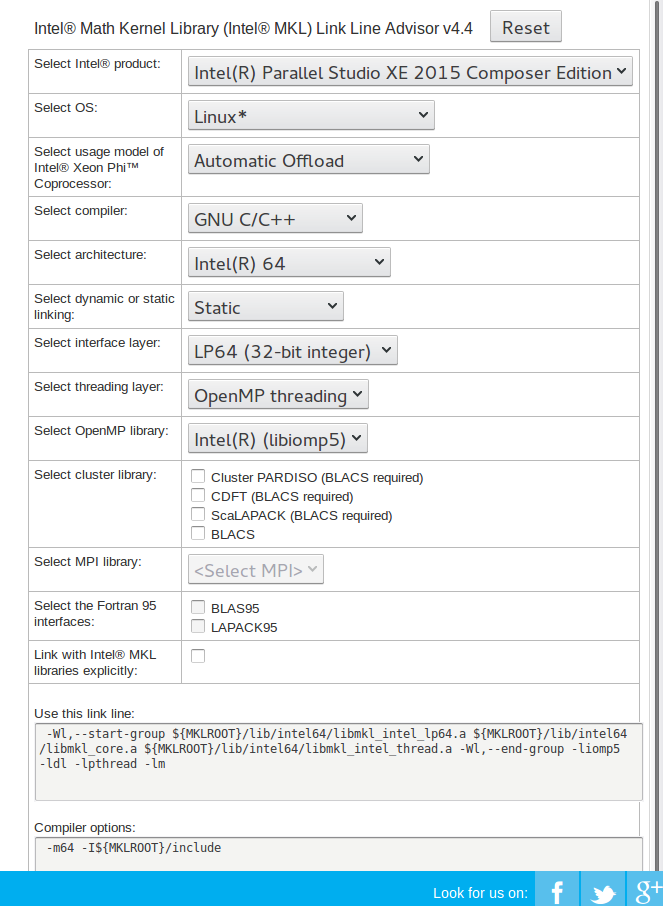Open the Twitter social icon
This screenshot has height=906, width=663.
point(603,889)
